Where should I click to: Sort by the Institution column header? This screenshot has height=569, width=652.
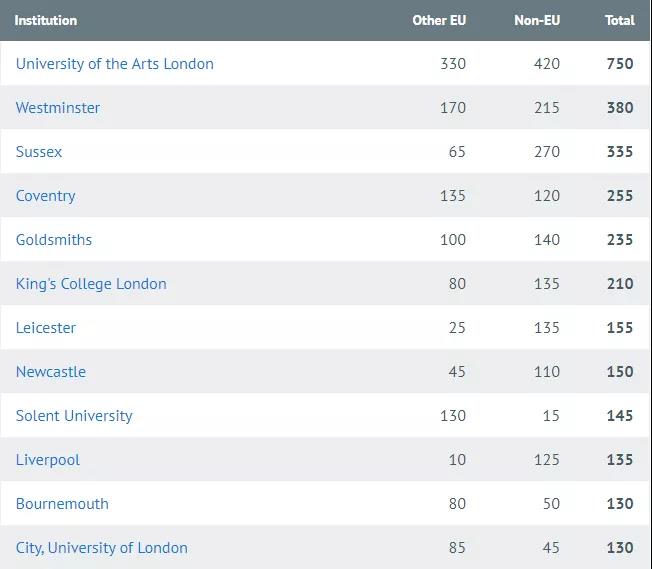point(46,20)
